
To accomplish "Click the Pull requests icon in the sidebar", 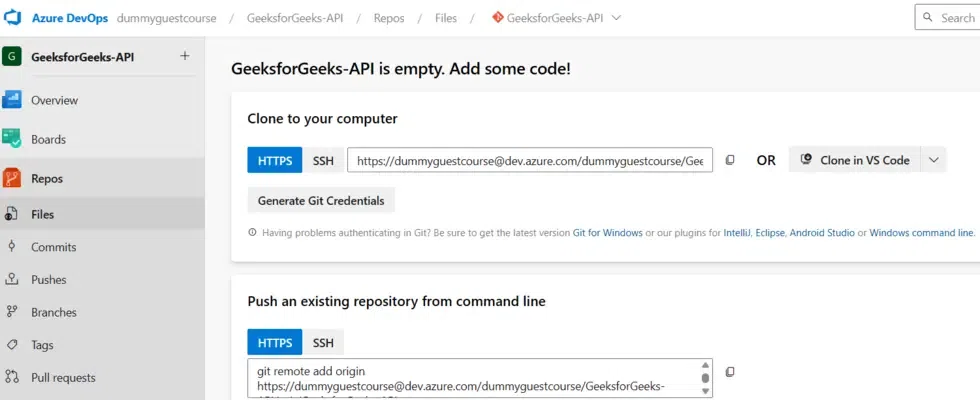I will (x=11, y=377).
